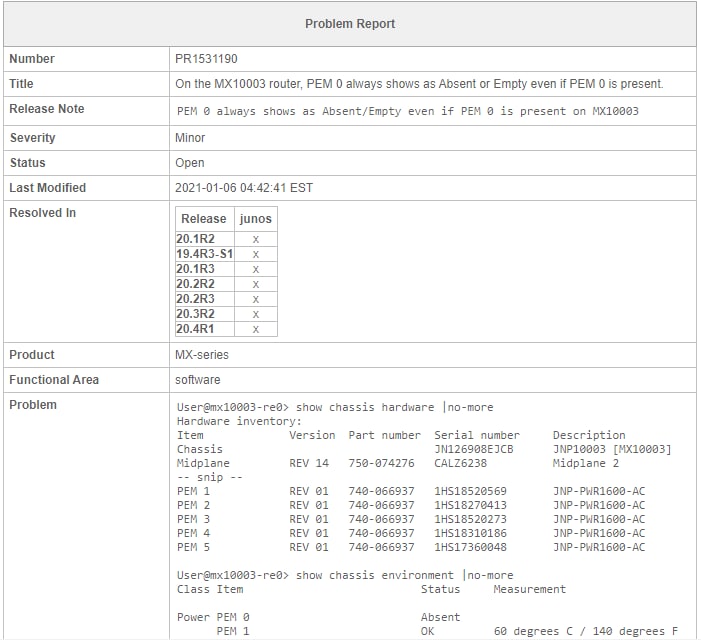Select the software functional area value
Screen dimensions: 701x640
click(x=198, y=380)
